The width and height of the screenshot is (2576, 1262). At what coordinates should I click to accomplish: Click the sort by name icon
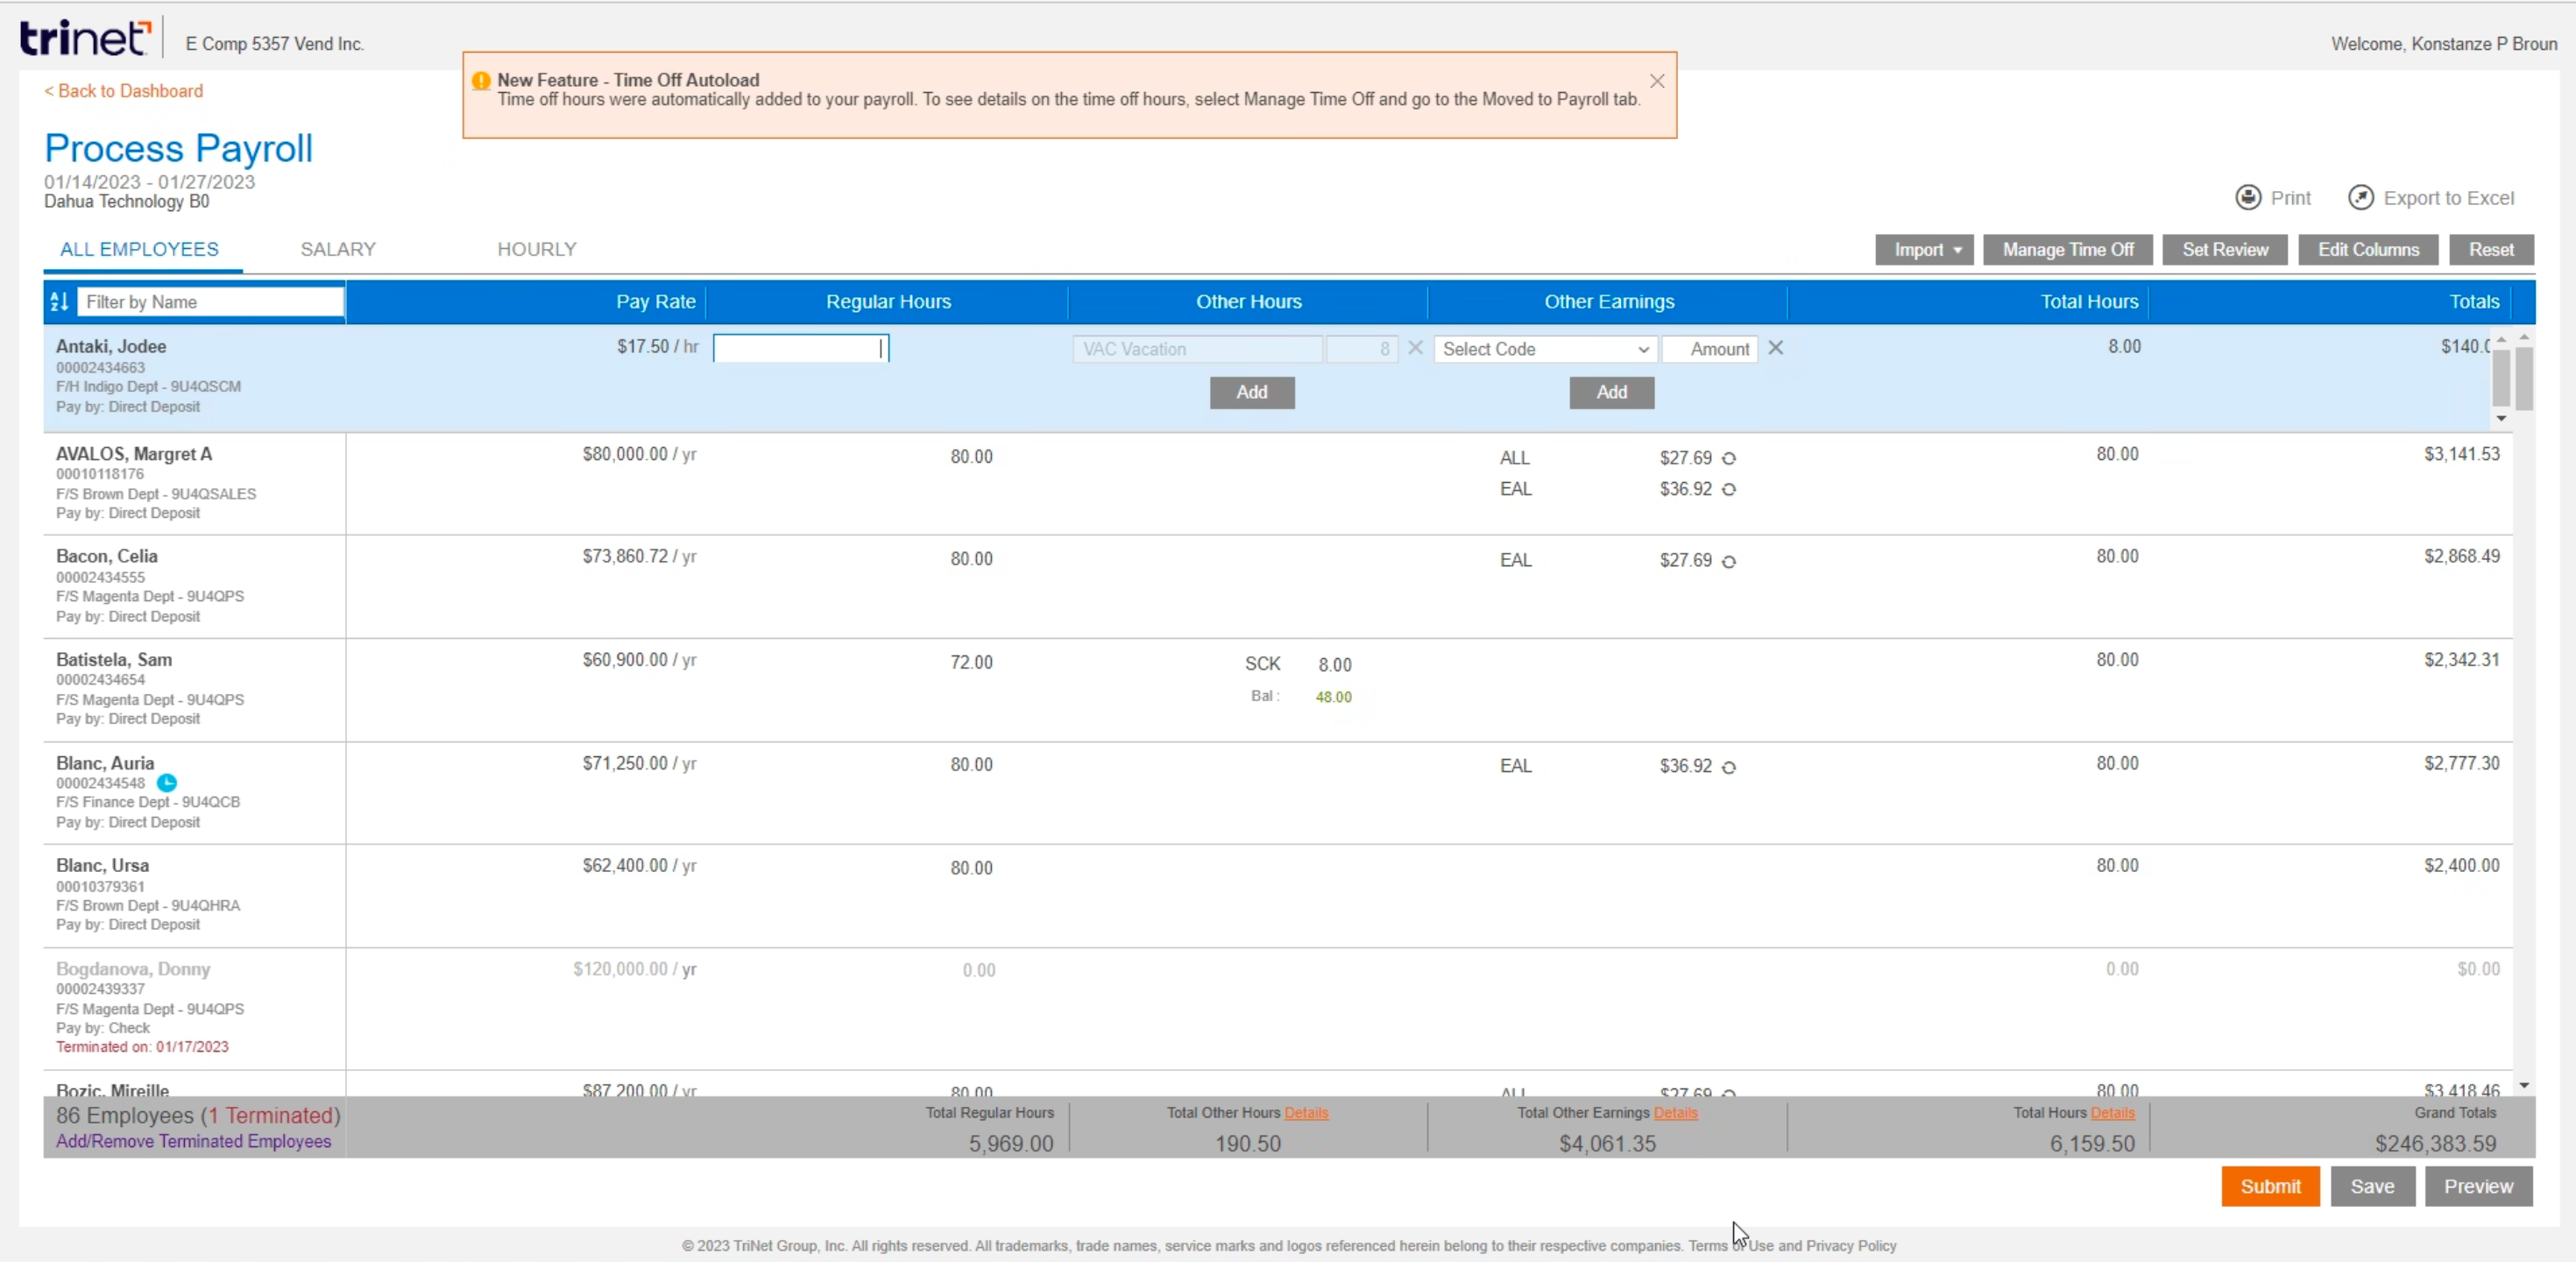pos(59,301)
